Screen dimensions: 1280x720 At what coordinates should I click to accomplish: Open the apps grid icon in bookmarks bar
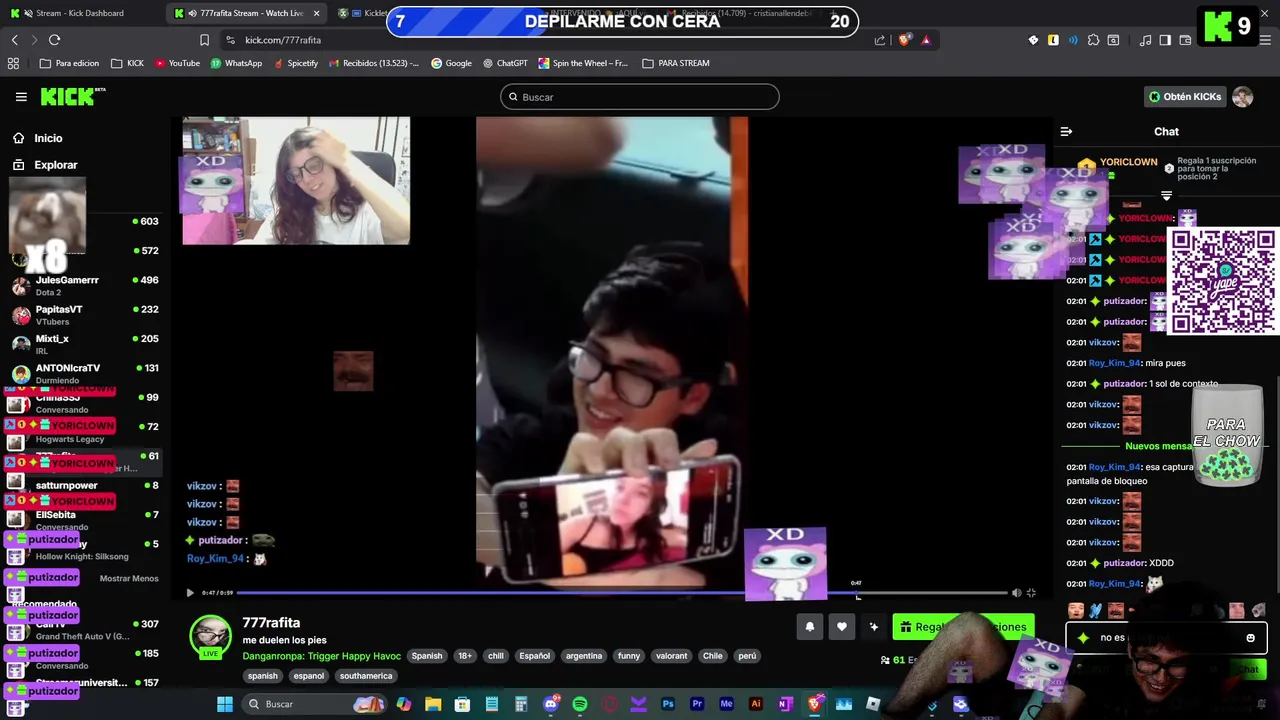[13, 63]
